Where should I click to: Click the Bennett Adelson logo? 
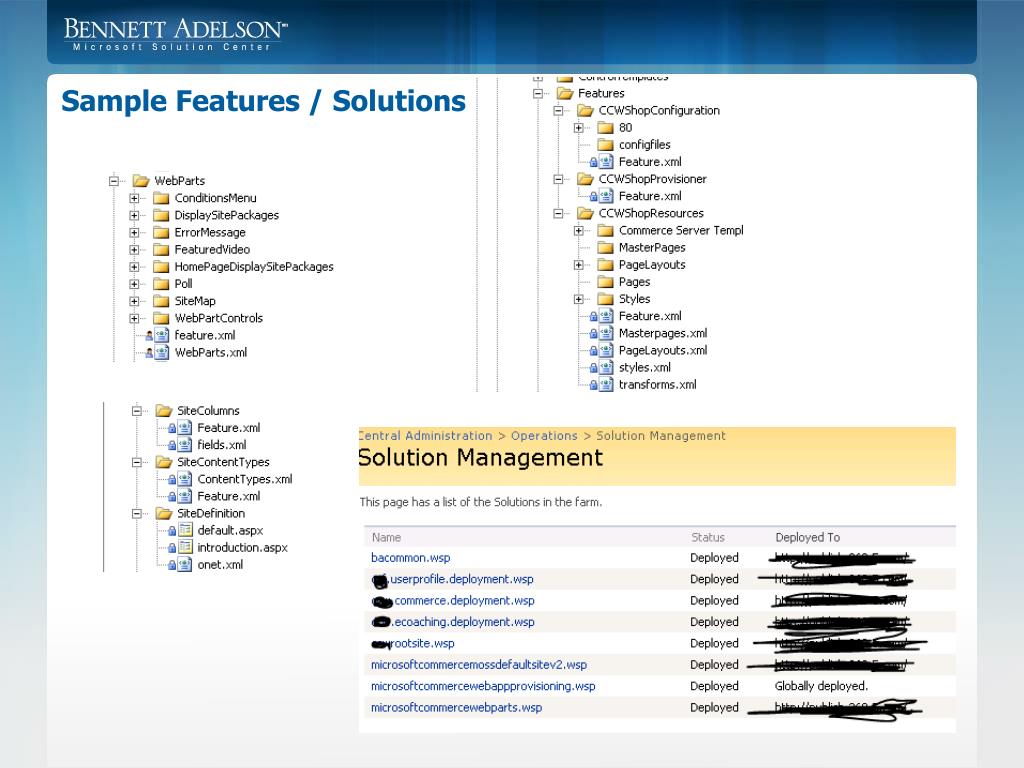(175, 34)
